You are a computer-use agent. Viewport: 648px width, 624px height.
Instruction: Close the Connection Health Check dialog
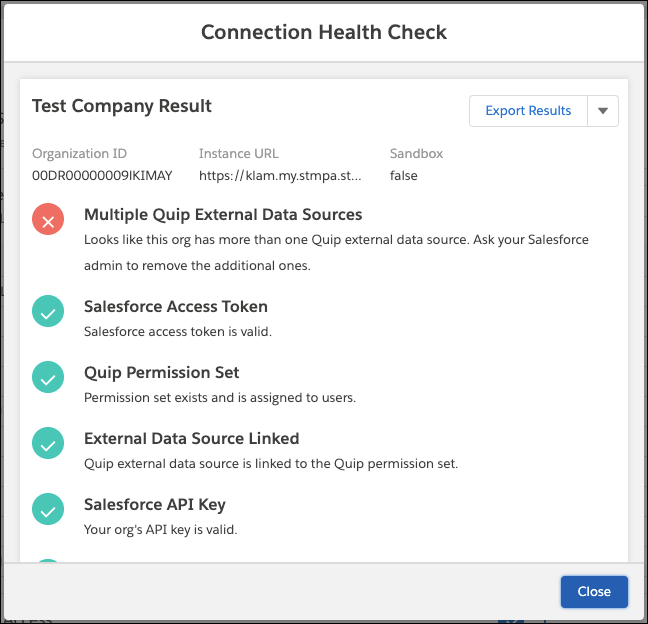coord(594,591)
